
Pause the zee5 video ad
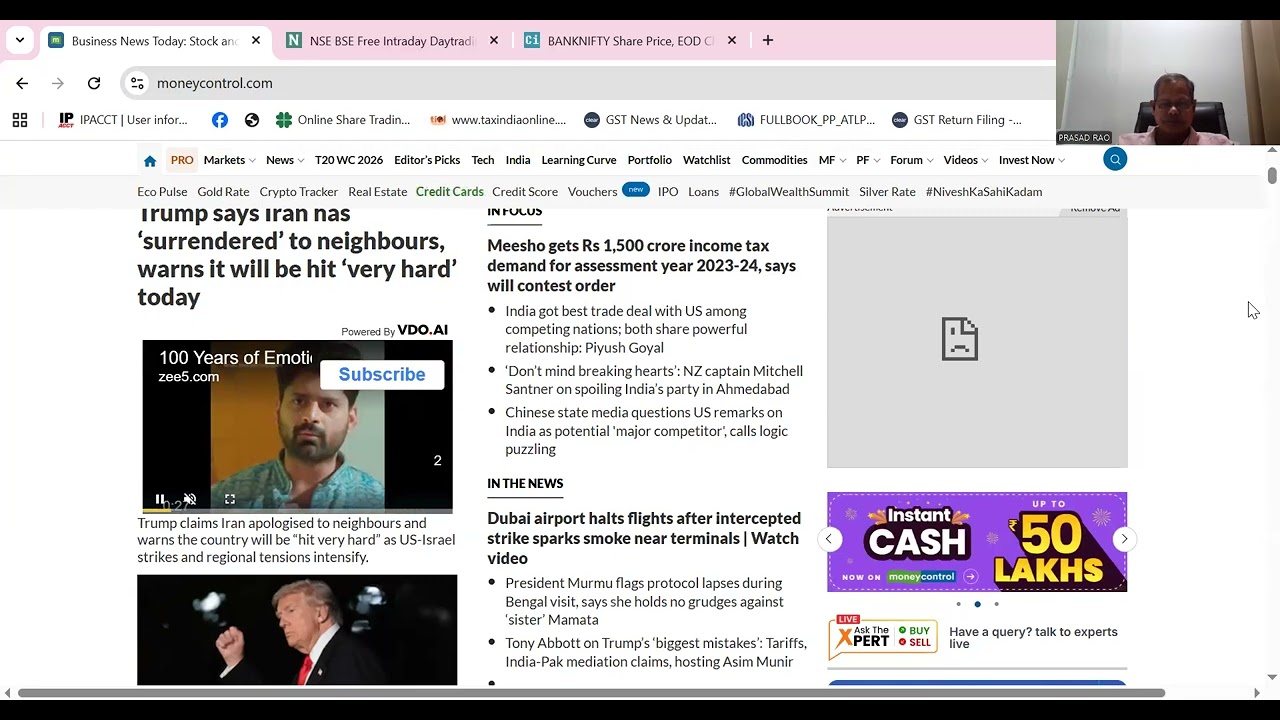(160, 499)
